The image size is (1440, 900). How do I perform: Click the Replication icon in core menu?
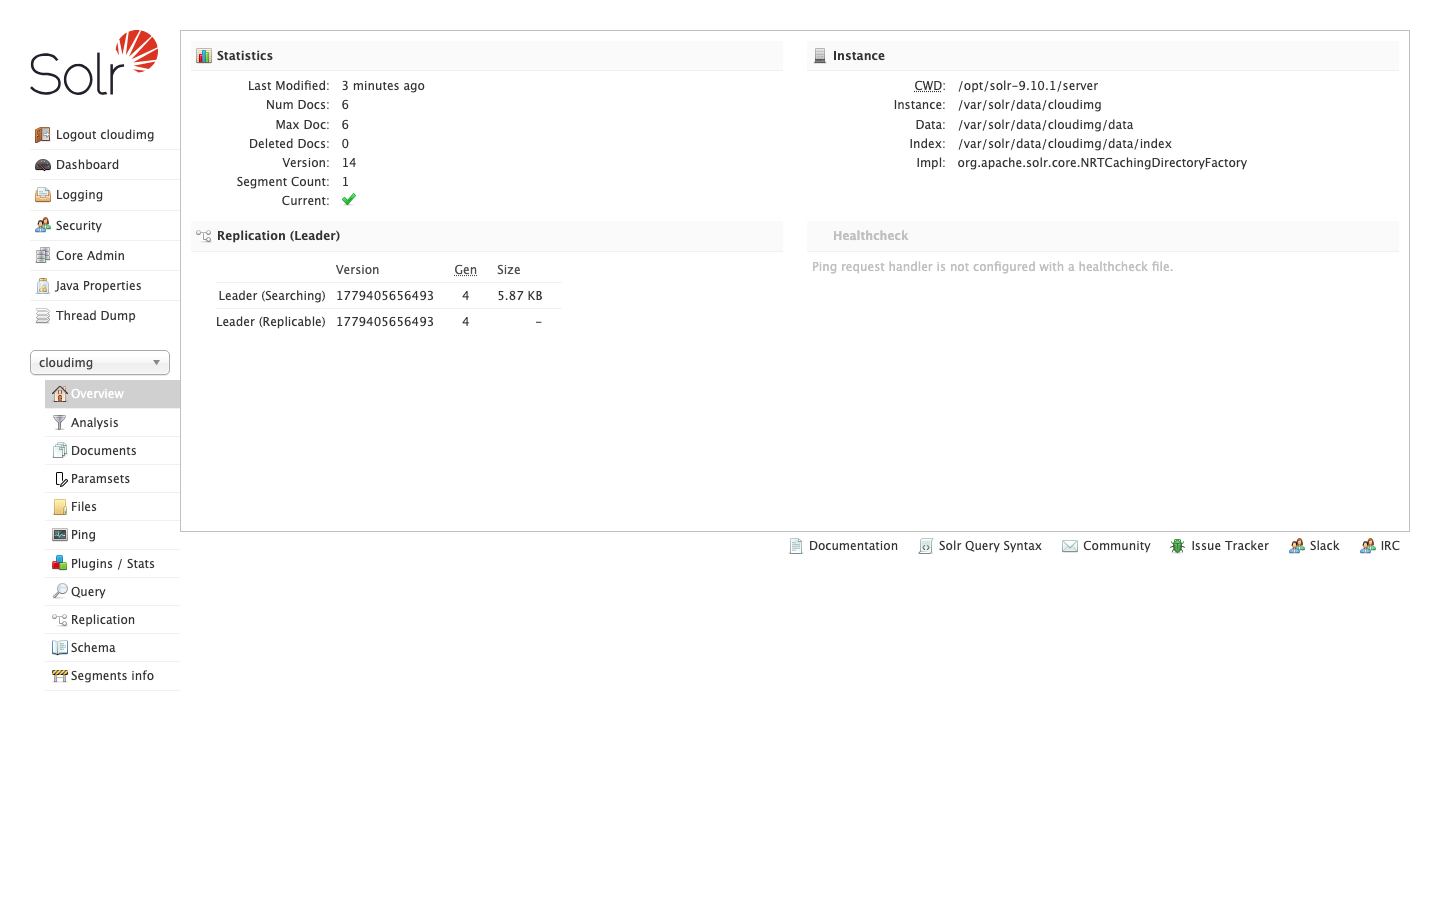60,620
